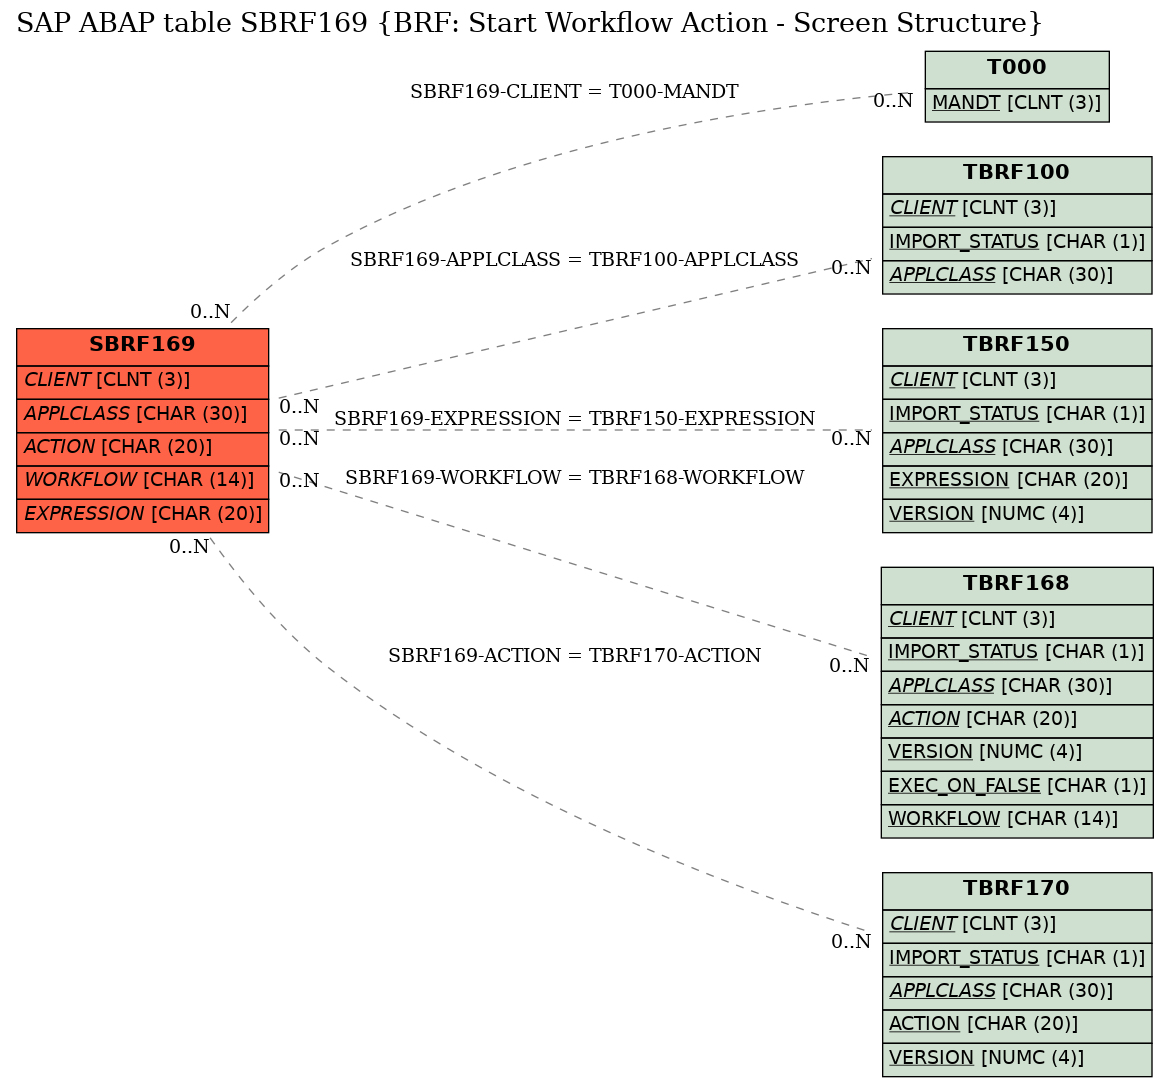Image resolution: width=1169 pixels, height=1087 pixels.
Task: Click IMPORT_STATUS field in TBRF170 table
Action: [x=1017, y=960]
